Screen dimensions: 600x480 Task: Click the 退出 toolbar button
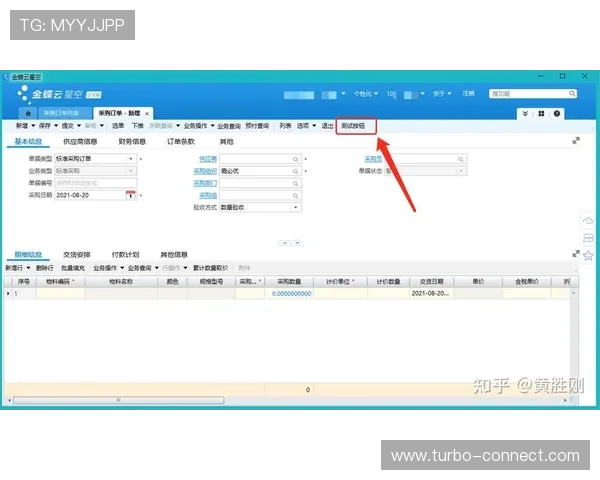tap(327, 126)
